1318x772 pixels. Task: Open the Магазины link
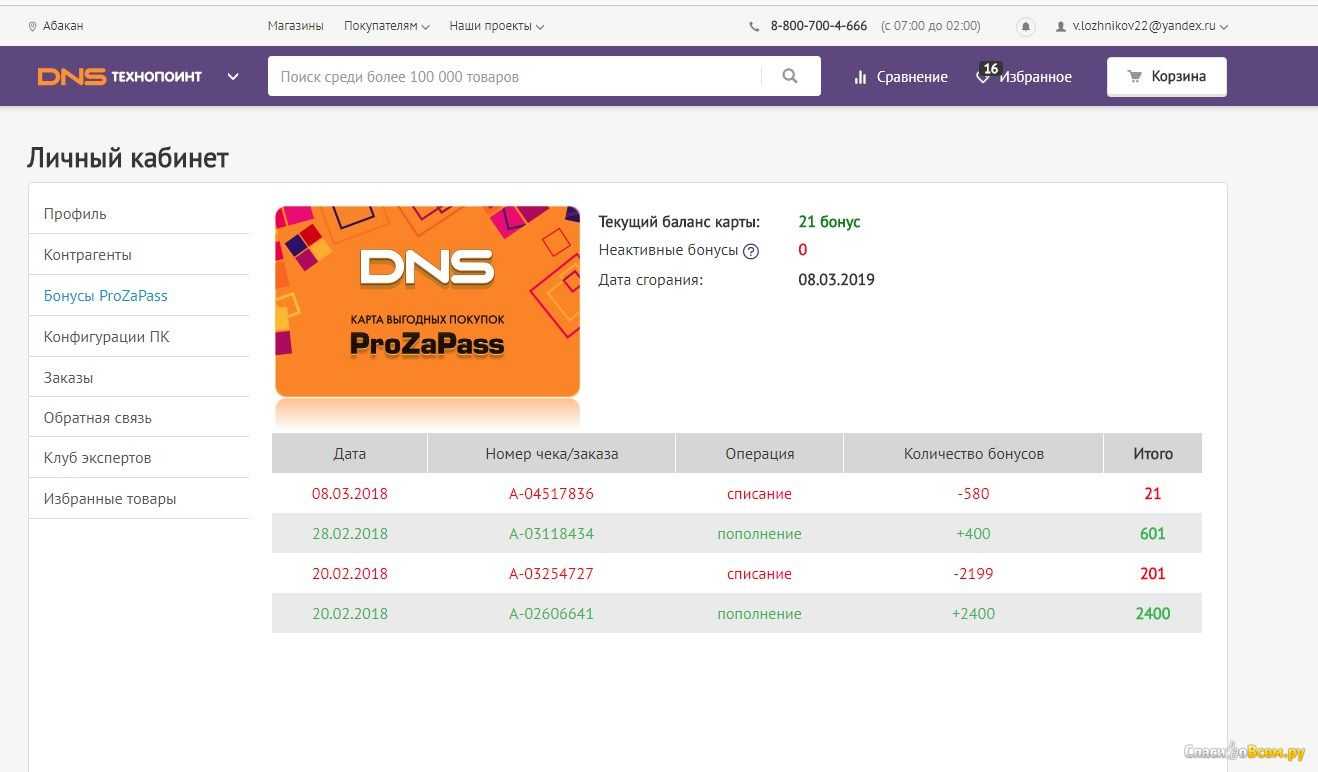[296, 26]
